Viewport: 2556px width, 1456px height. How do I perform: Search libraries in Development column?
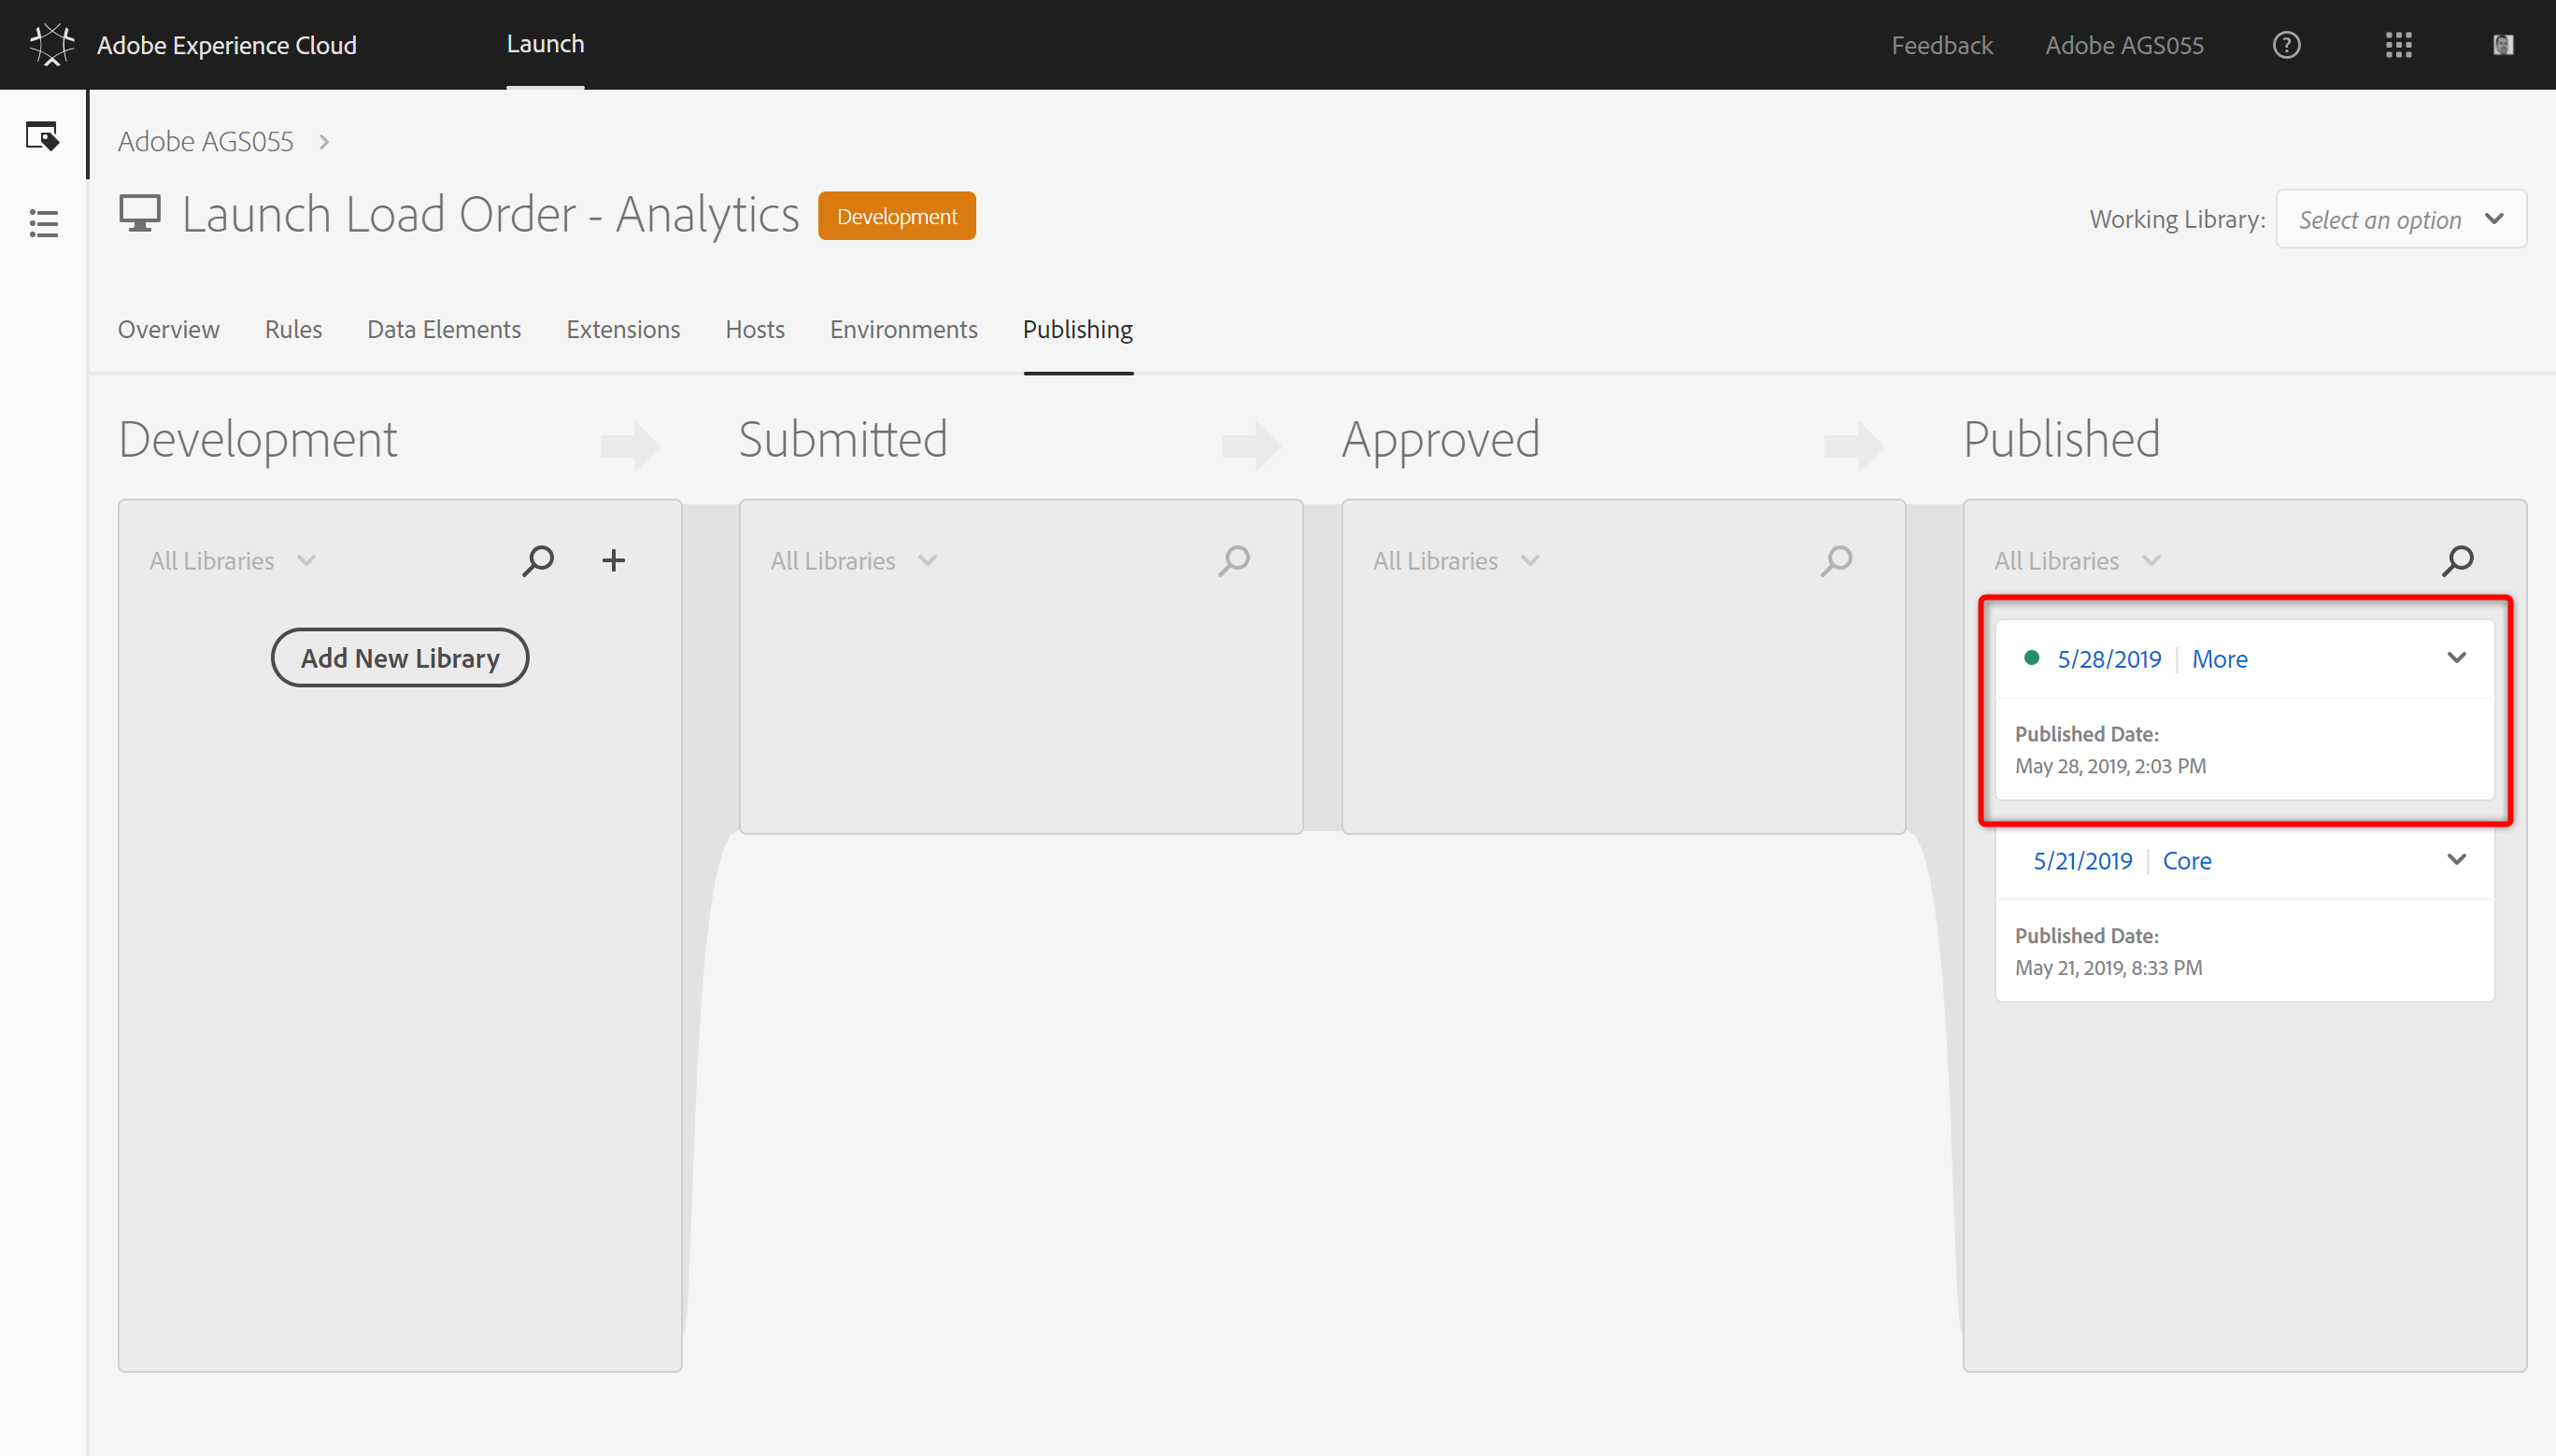[x=538, y=561]
